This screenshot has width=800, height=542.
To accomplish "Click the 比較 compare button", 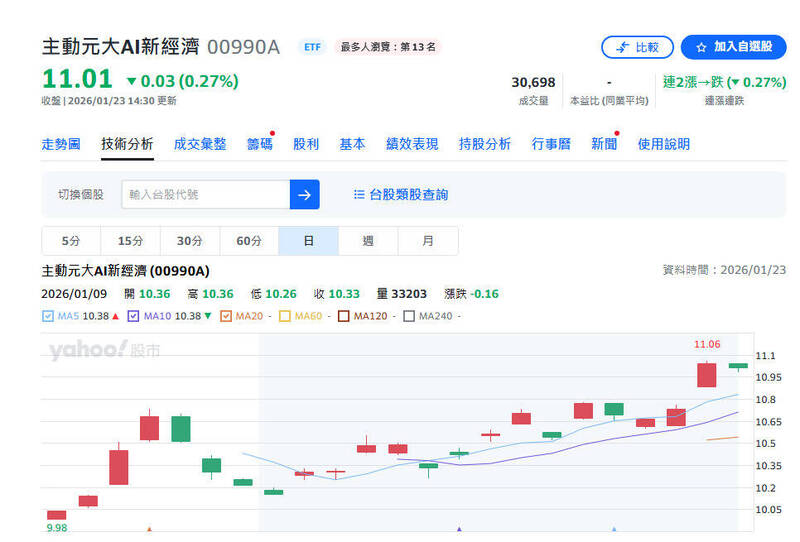I will pos(637,47).
